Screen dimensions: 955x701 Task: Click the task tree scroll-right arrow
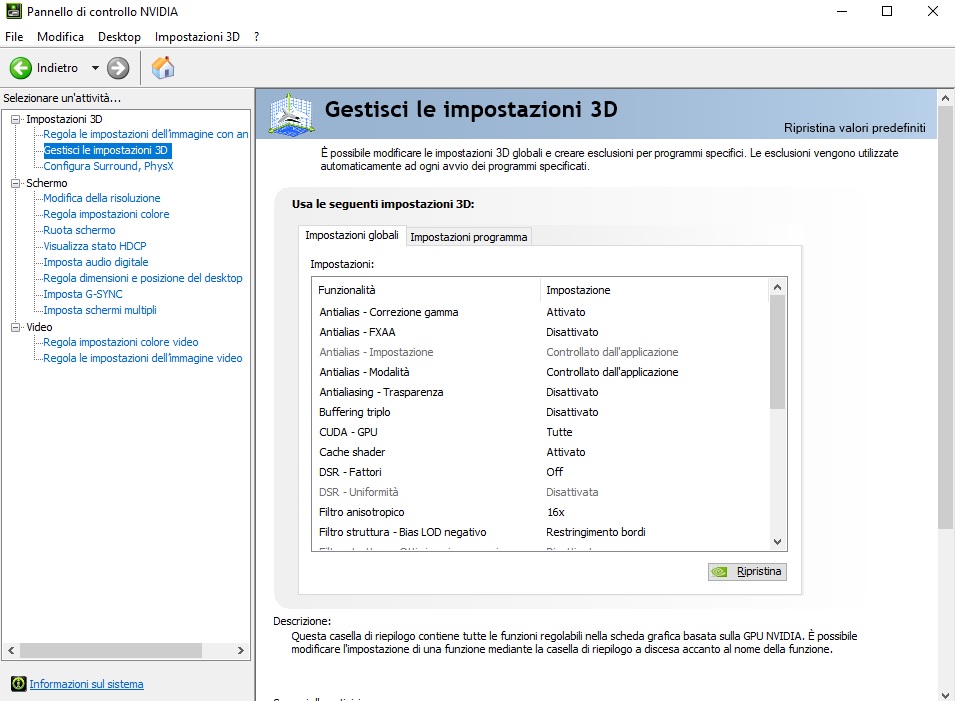pos(241,650)
